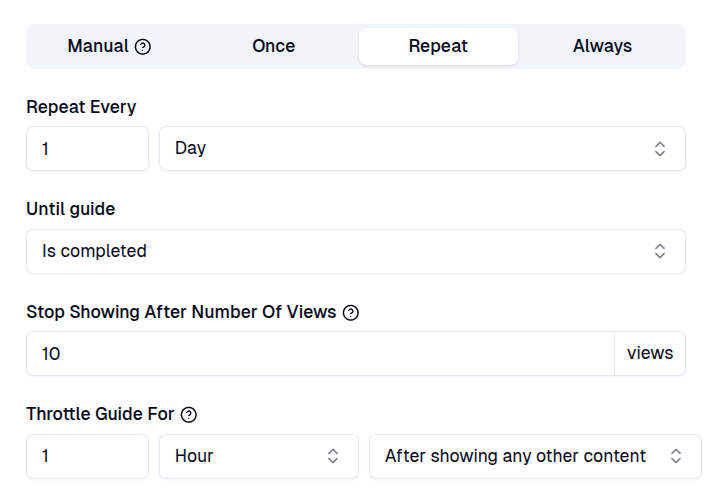
Task: Click chevron in After showing any other content
Action: pos(676,456)
